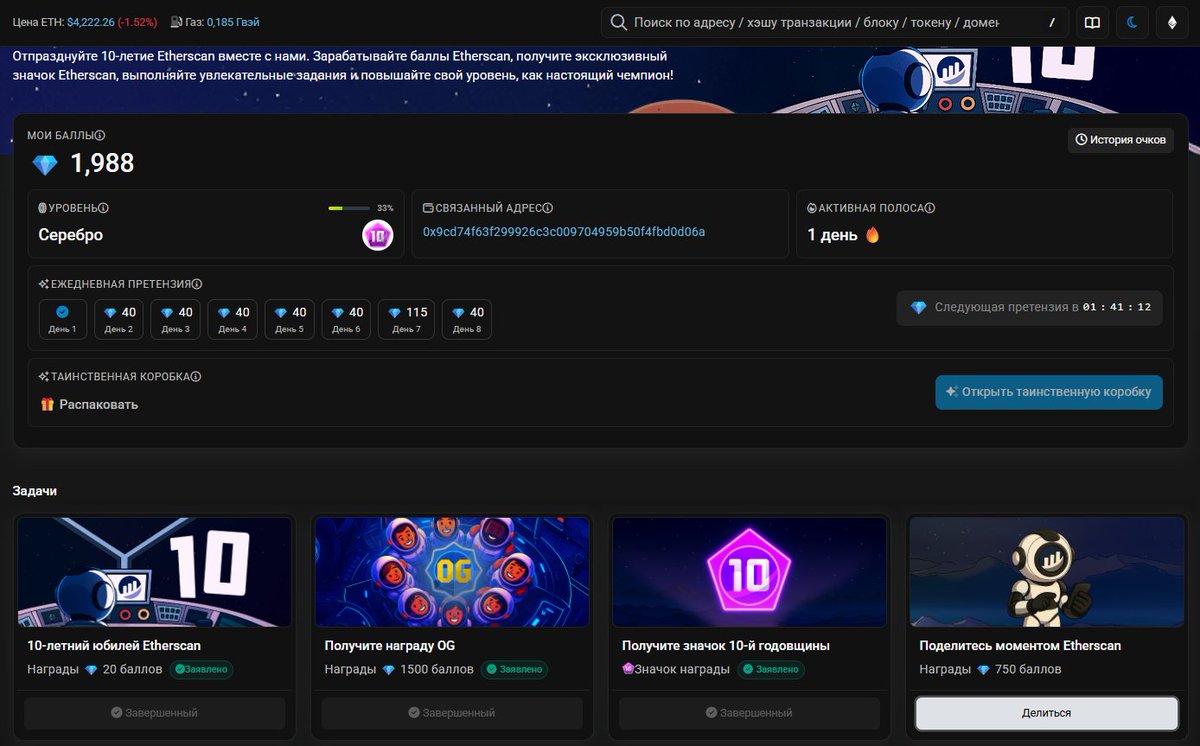The image size is (1200, 746).
Task: Click the gas price 0,185 Гвэй
Action: (x=233, y=22)
